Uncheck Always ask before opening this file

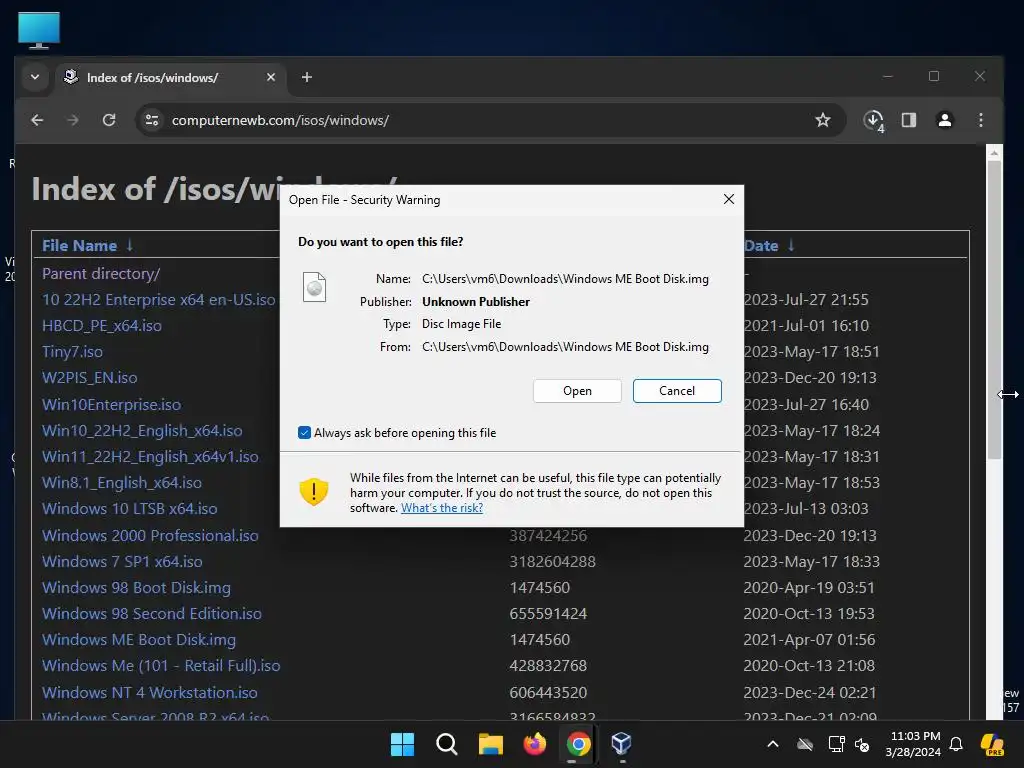pyautogui.click(x=304, y=433)
